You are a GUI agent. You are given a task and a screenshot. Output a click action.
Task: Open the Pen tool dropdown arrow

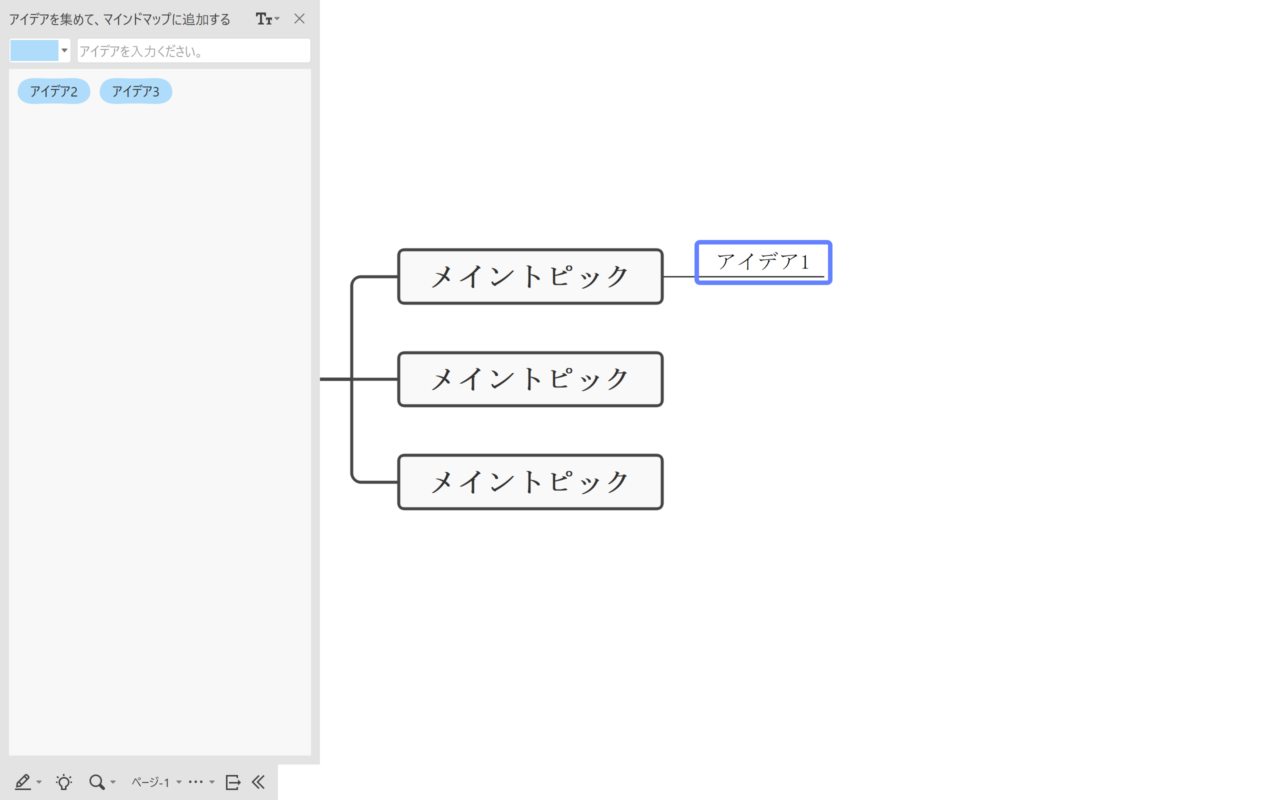click(x=39, y=782)
